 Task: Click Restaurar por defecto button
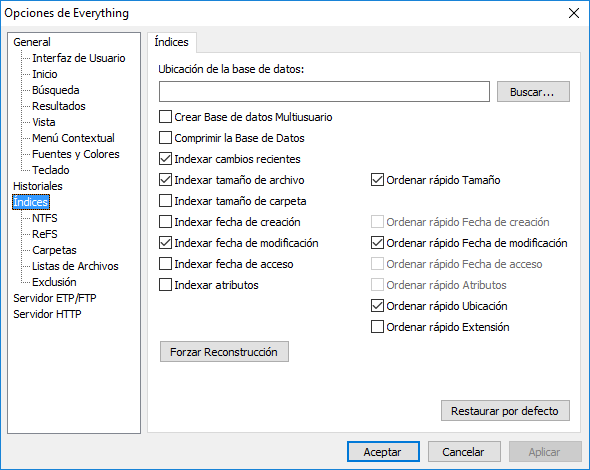click(505, 411)
